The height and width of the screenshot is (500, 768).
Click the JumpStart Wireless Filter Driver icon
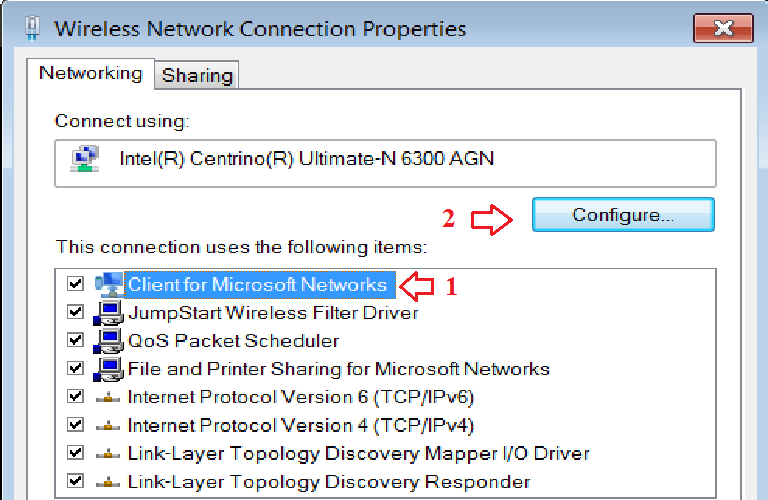tap(109, 313)
